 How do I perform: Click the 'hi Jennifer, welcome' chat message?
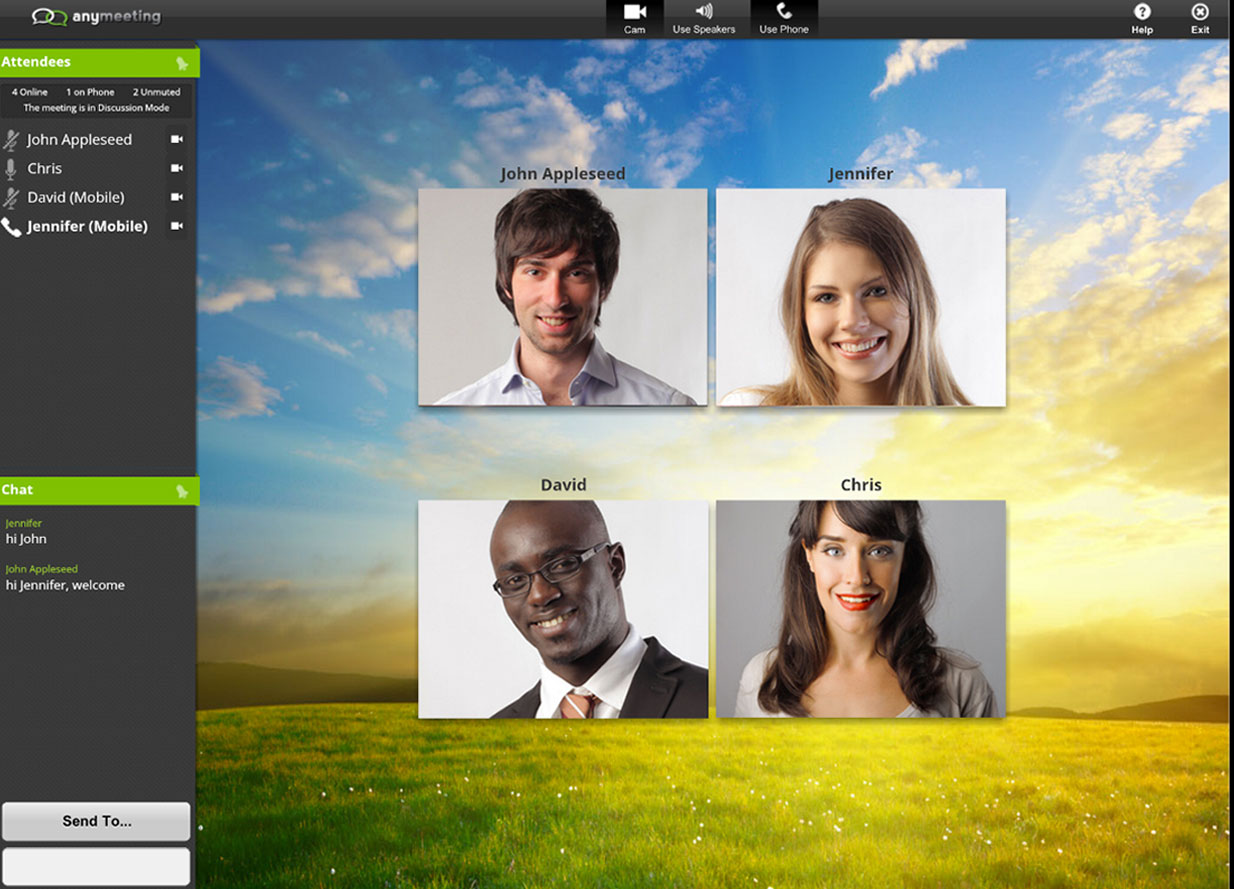65,586
